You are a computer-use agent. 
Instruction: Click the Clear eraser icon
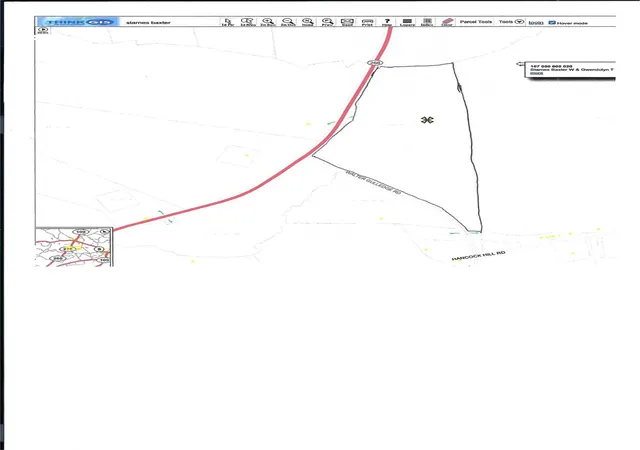click(447, 22)
